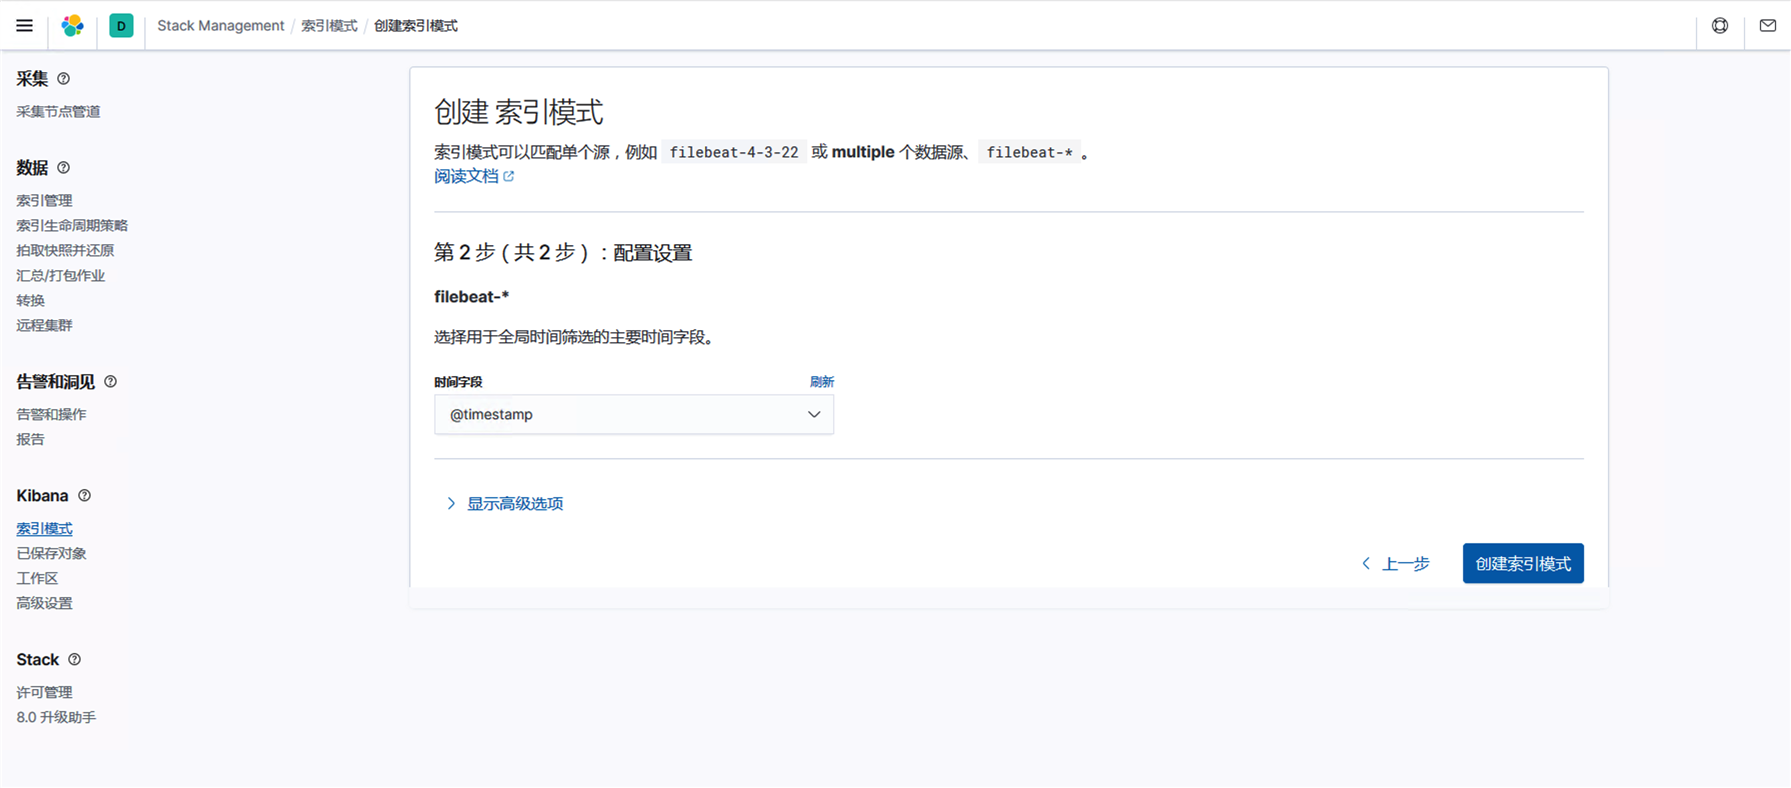
Task: Go to Stack Management breadcrumb
Action: coord(221,26)
